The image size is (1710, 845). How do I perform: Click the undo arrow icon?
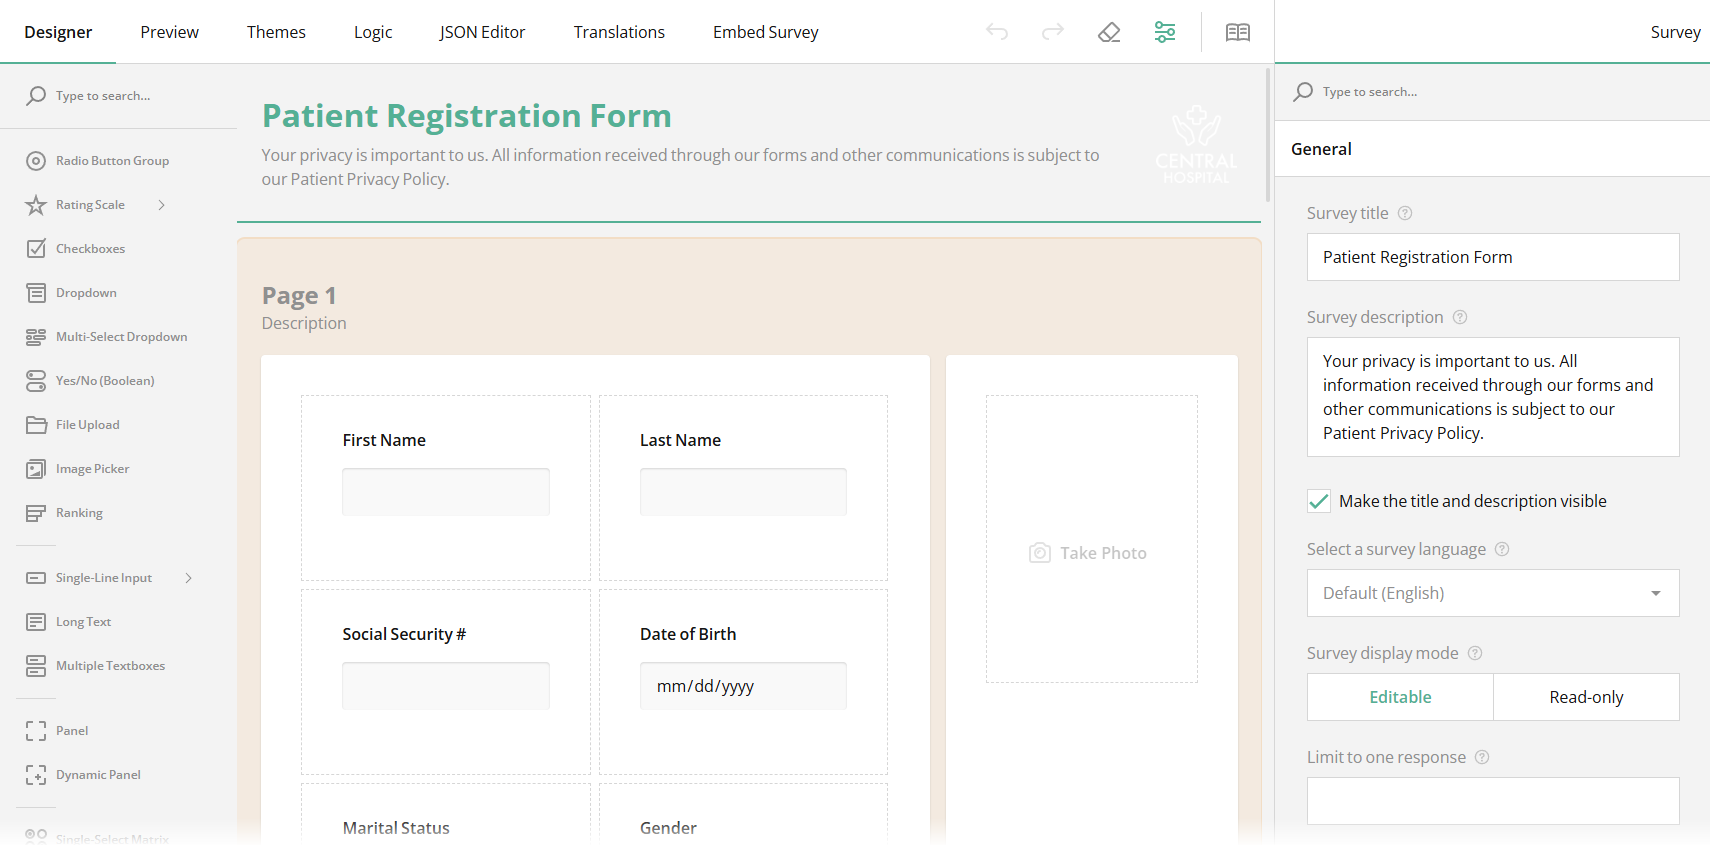click(997, 32)
